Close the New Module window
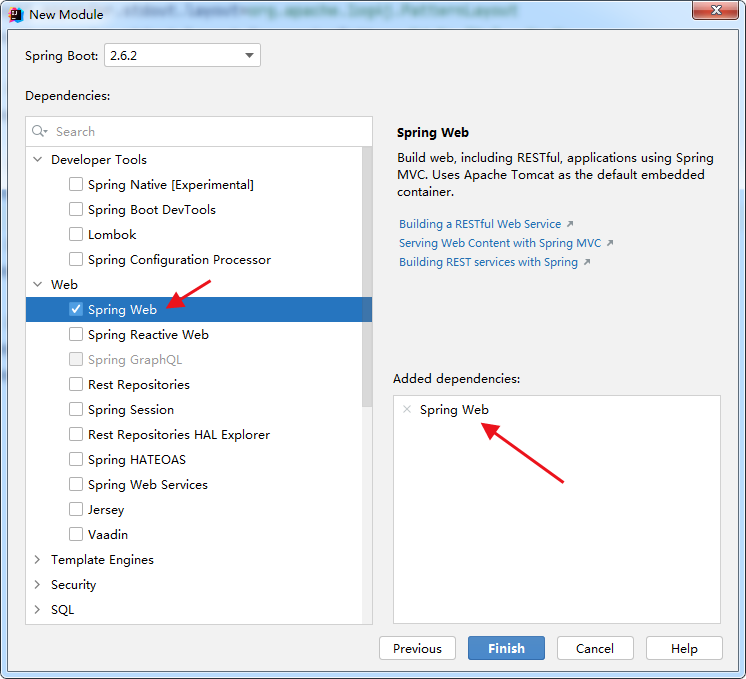This screenshot has width=746, height=679. click(716, 10)
